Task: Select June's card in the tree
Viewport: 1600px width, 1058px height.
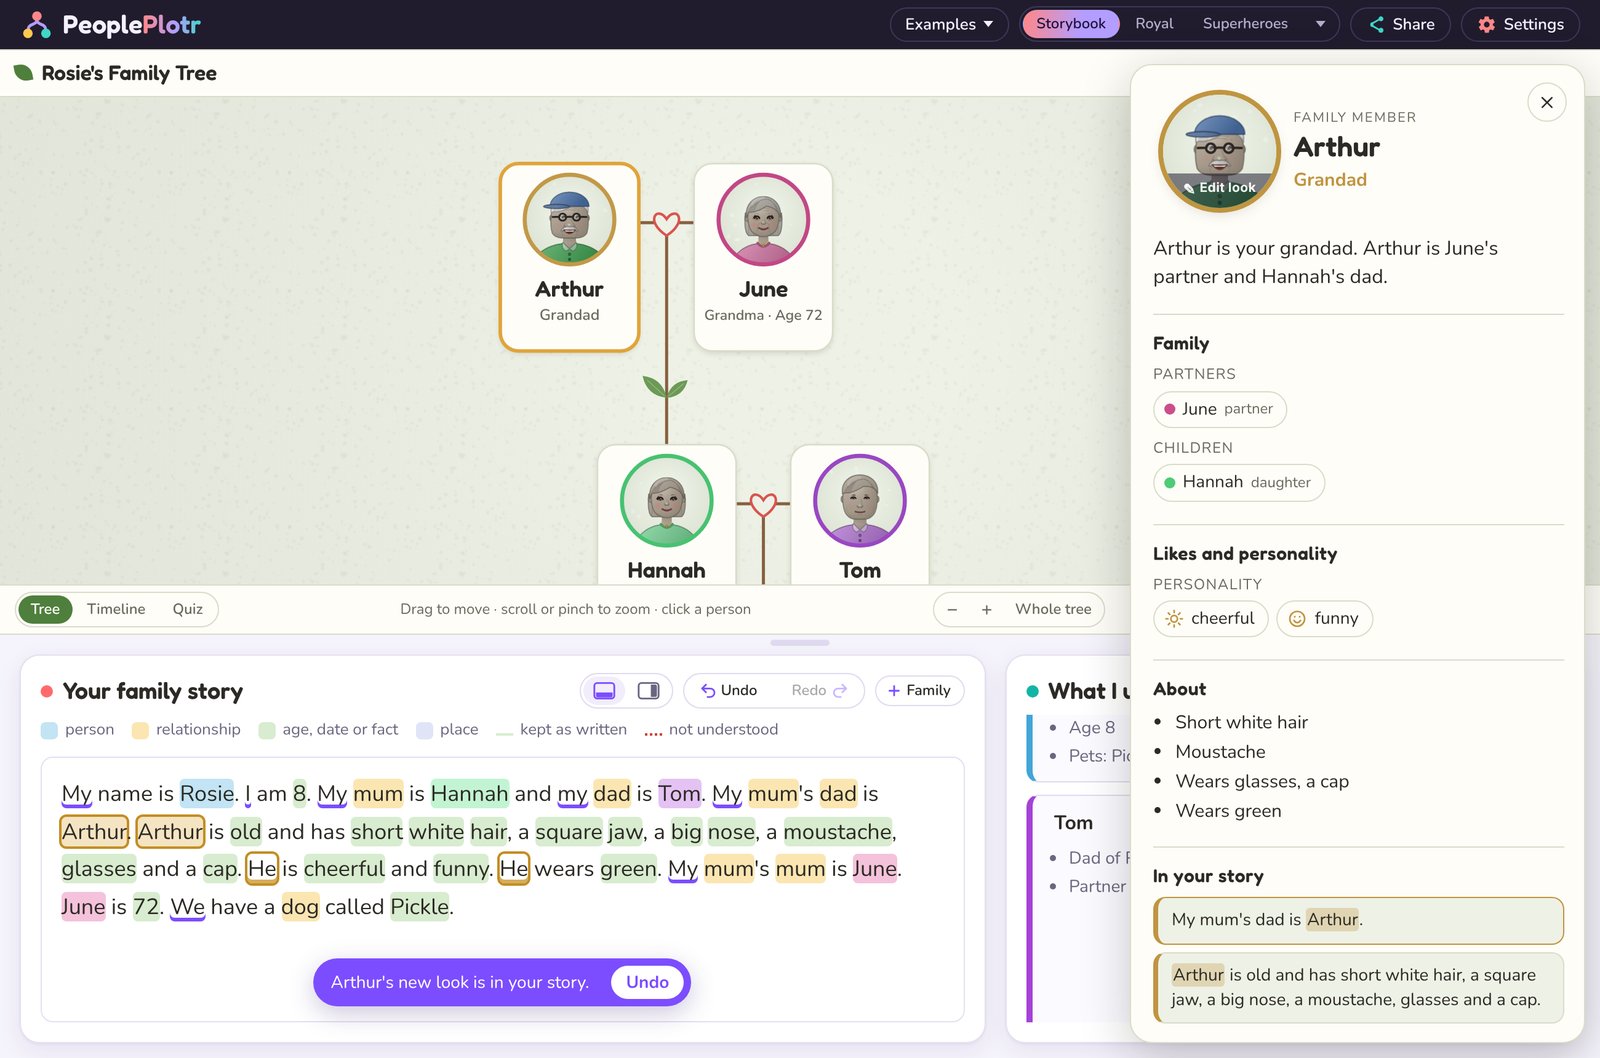Action: coord(763,257)
